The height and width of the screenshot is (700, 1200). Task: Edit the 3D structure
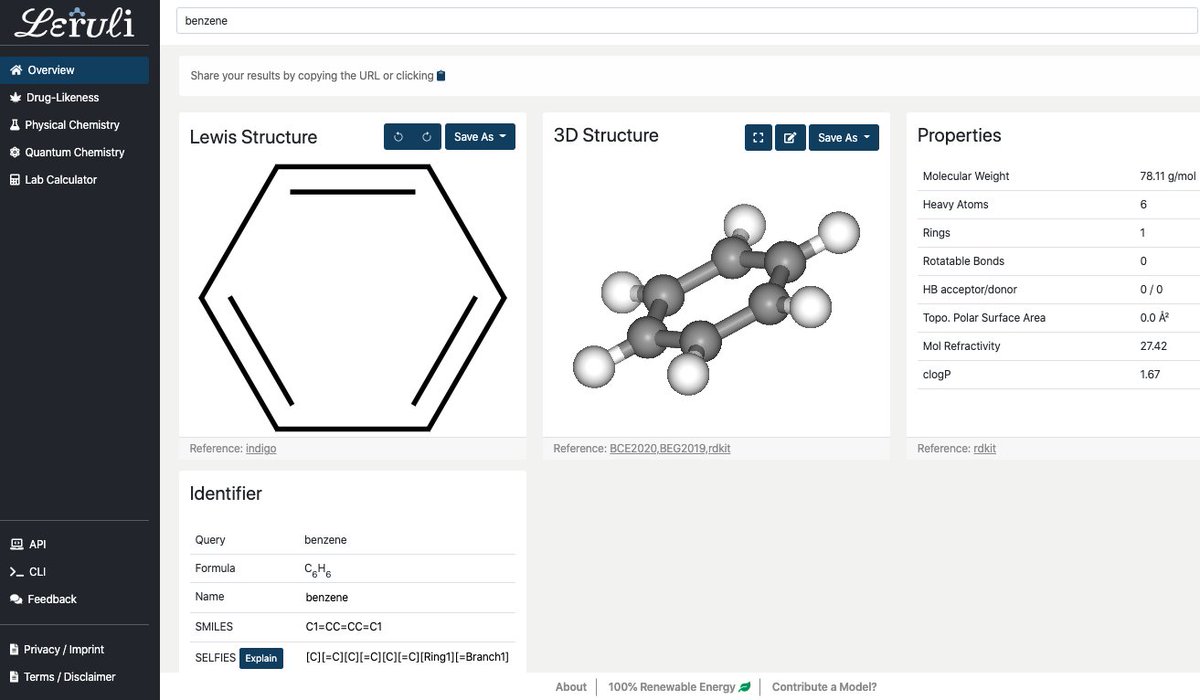click(790, 138)
